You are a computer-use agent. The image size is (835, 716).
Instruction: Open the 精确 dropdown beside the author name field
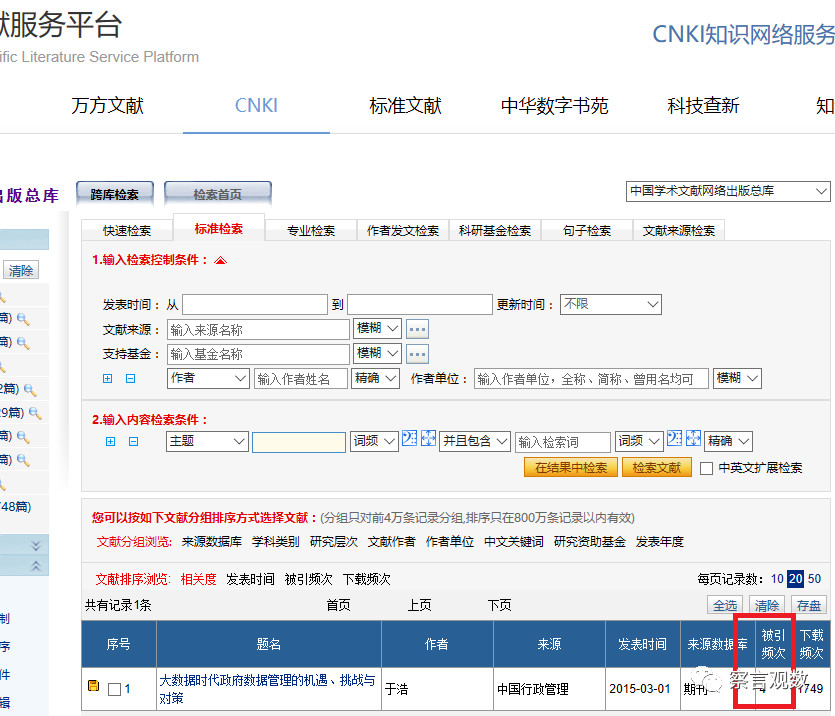[x=375, y=378]
